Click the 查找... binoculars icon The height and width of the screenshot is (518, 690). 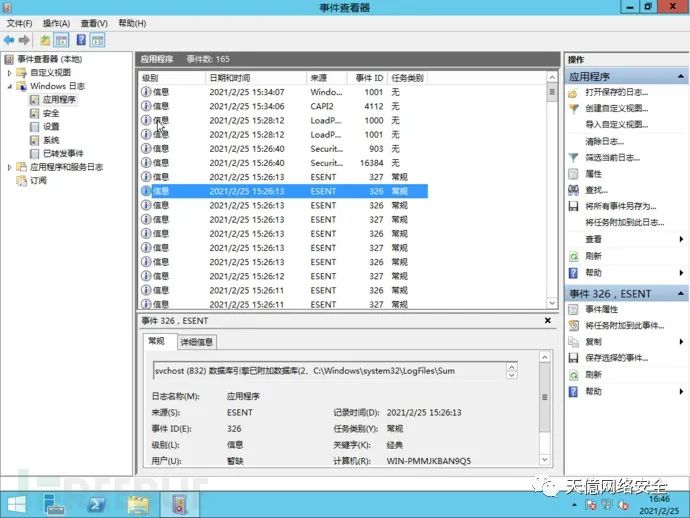pos(573,190)
